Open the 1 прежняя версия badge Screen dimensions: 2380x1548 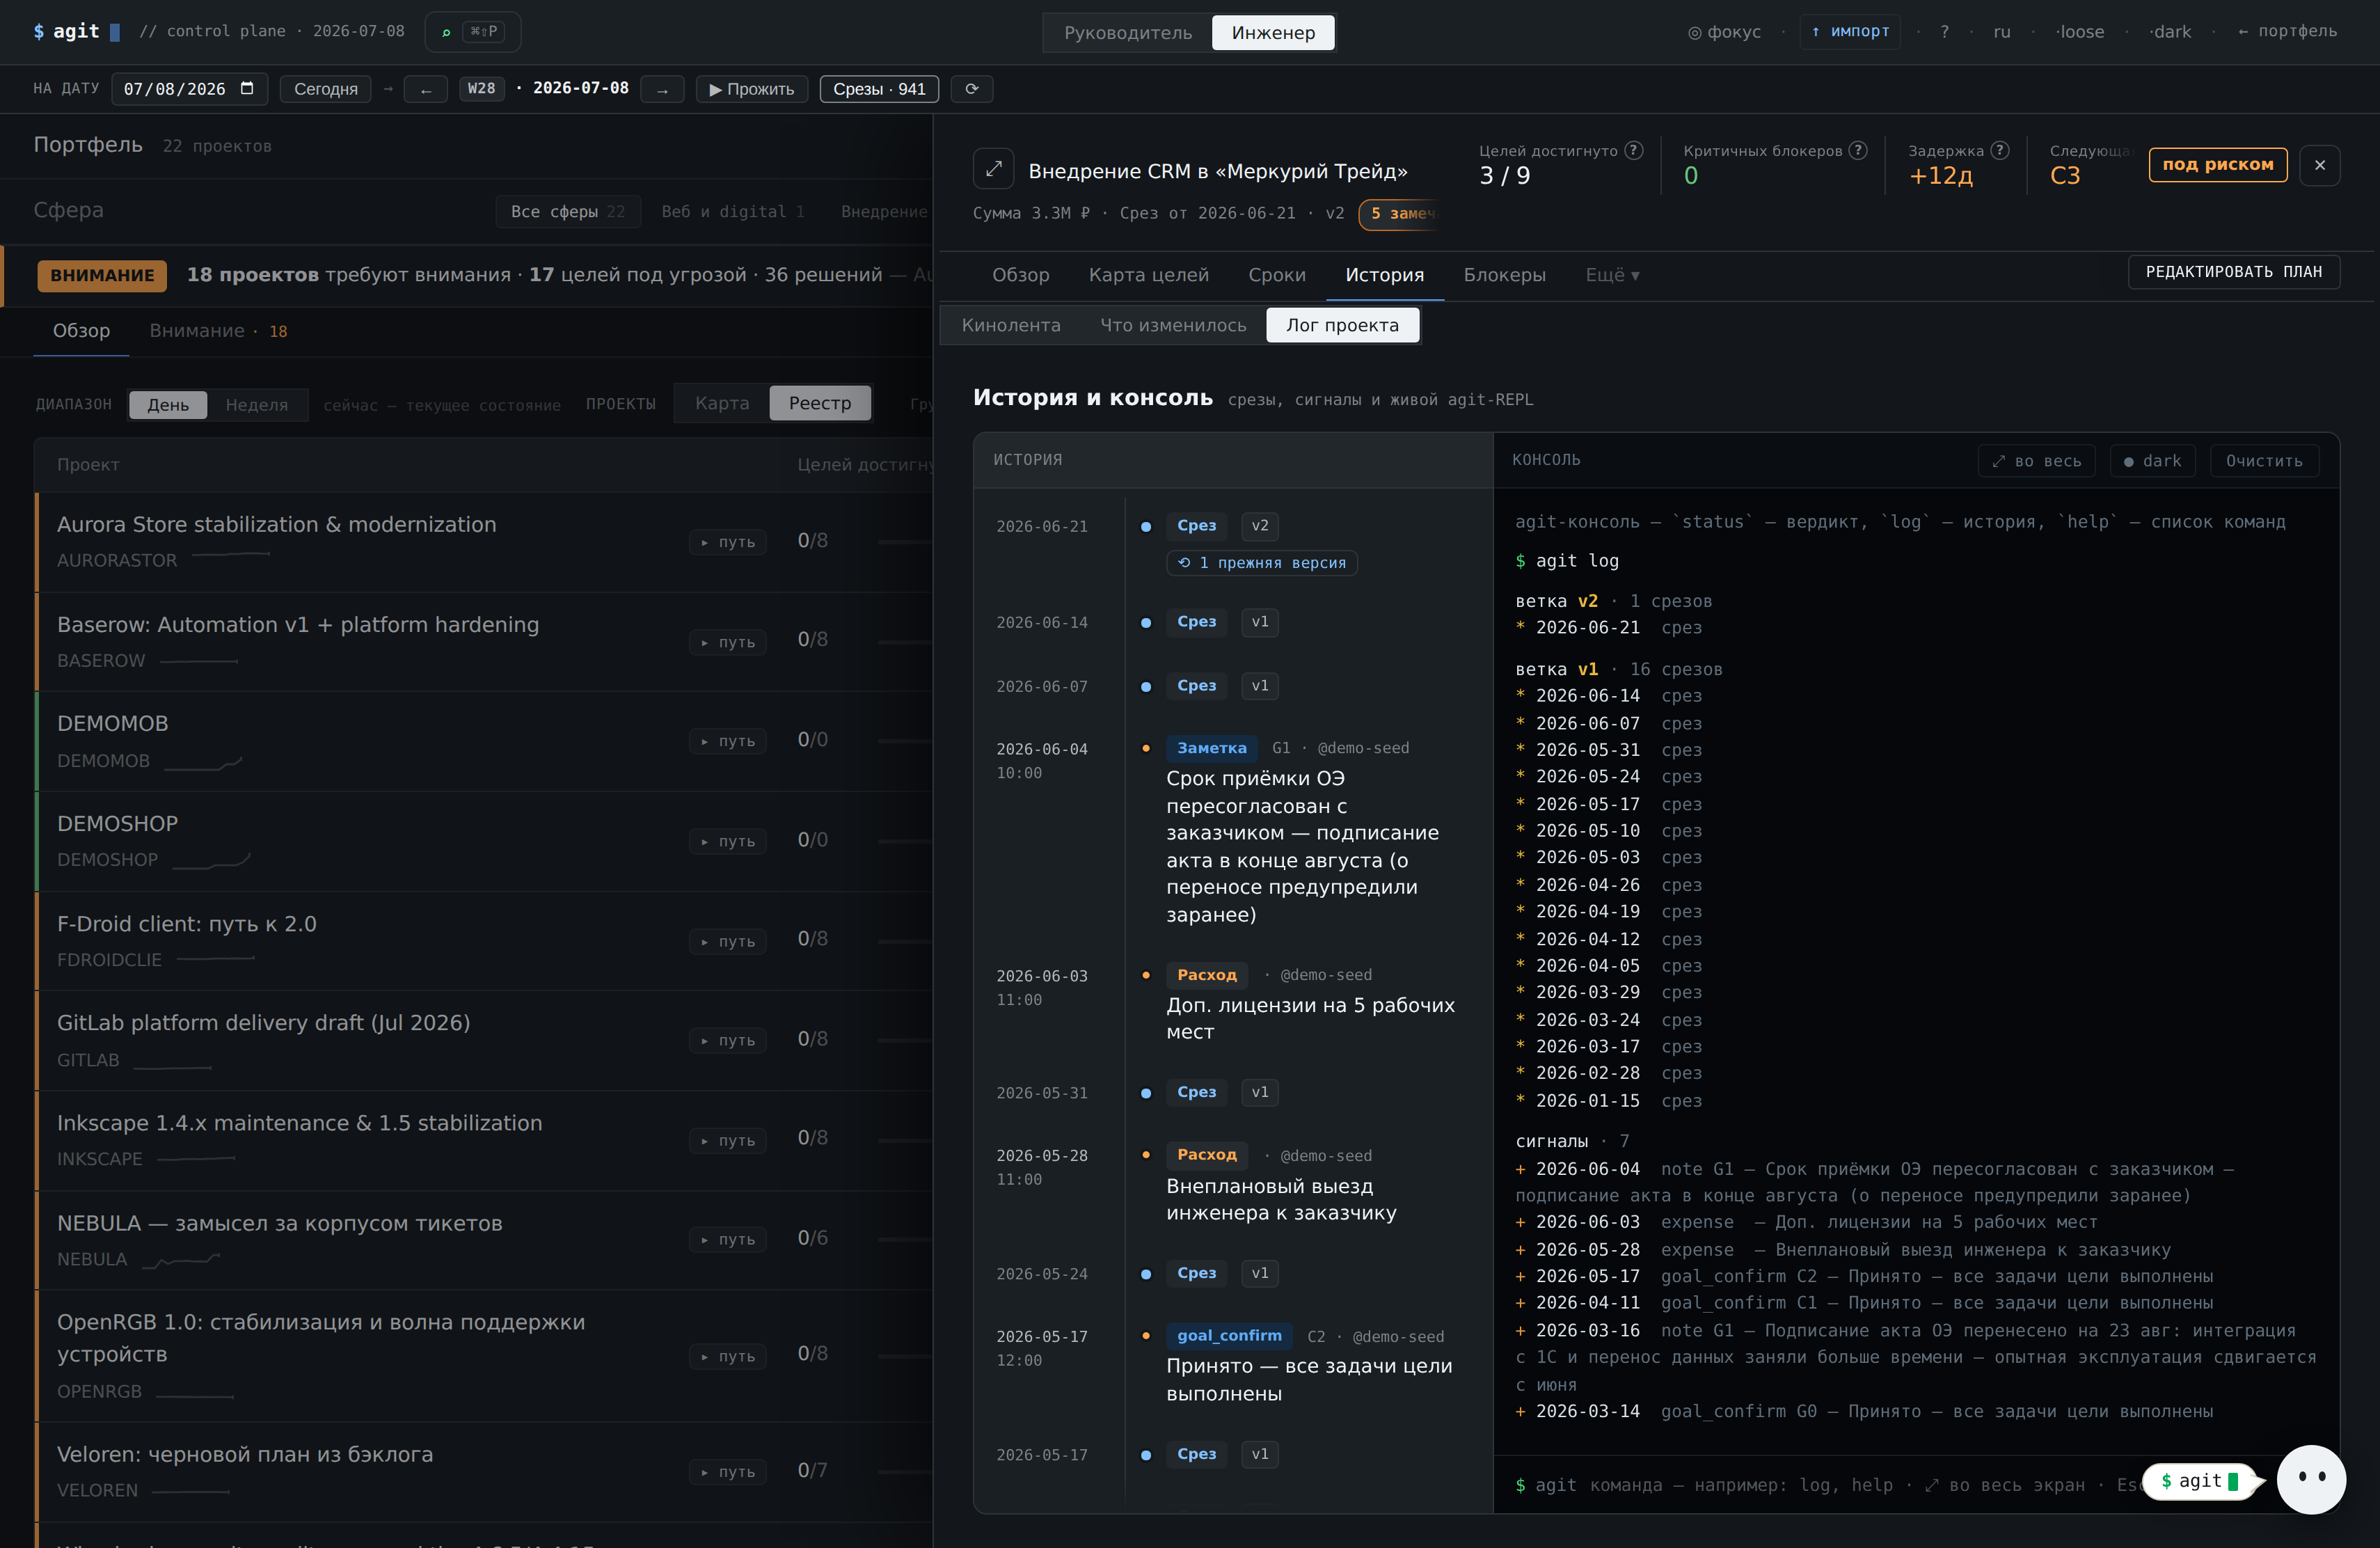pos(1261,563)
